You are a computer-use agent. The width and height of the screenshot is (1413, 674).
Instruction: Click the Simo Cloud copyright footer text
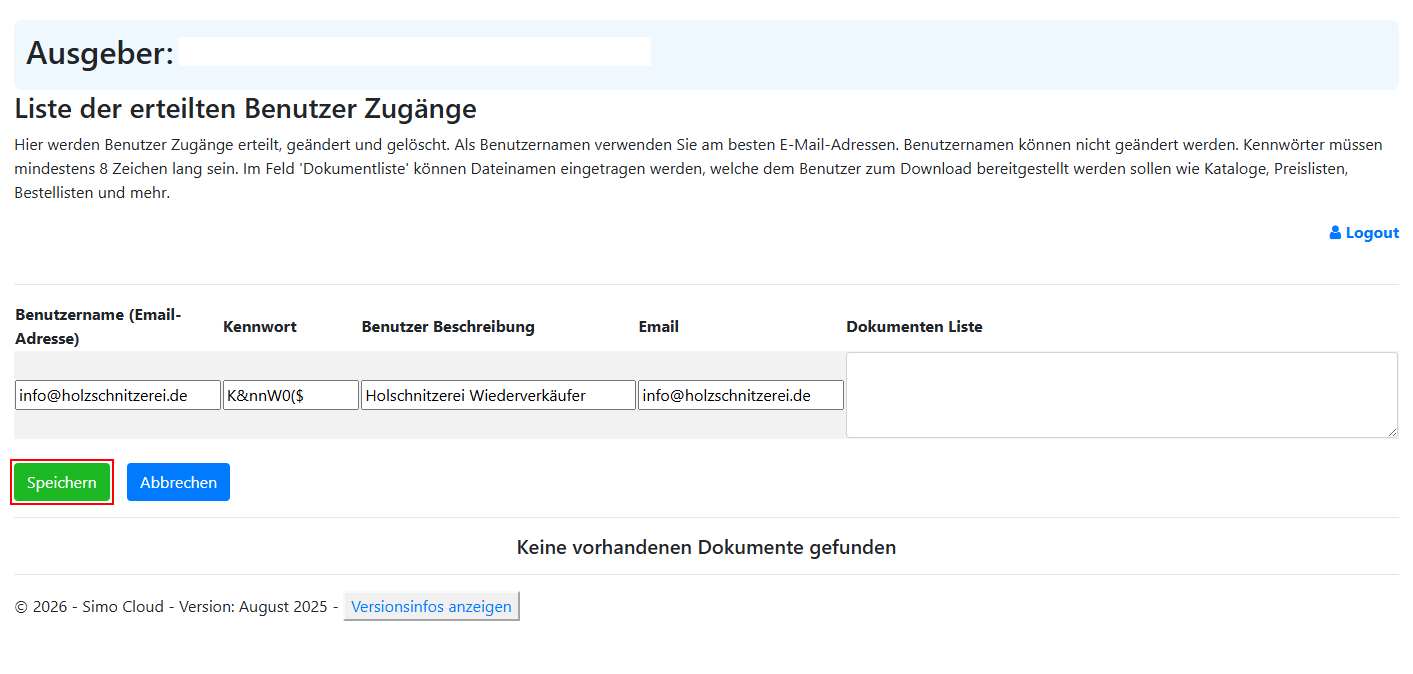(x=175, y=606)
